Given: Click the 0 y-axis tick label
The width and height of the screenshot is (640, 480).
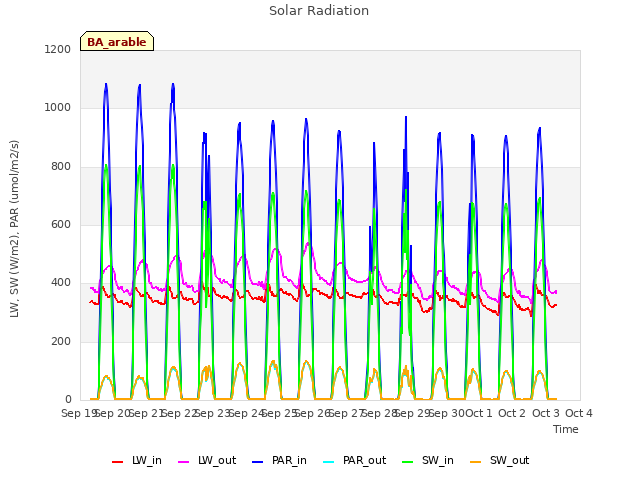Looking at the screenshot, I should tap(68, 399).
